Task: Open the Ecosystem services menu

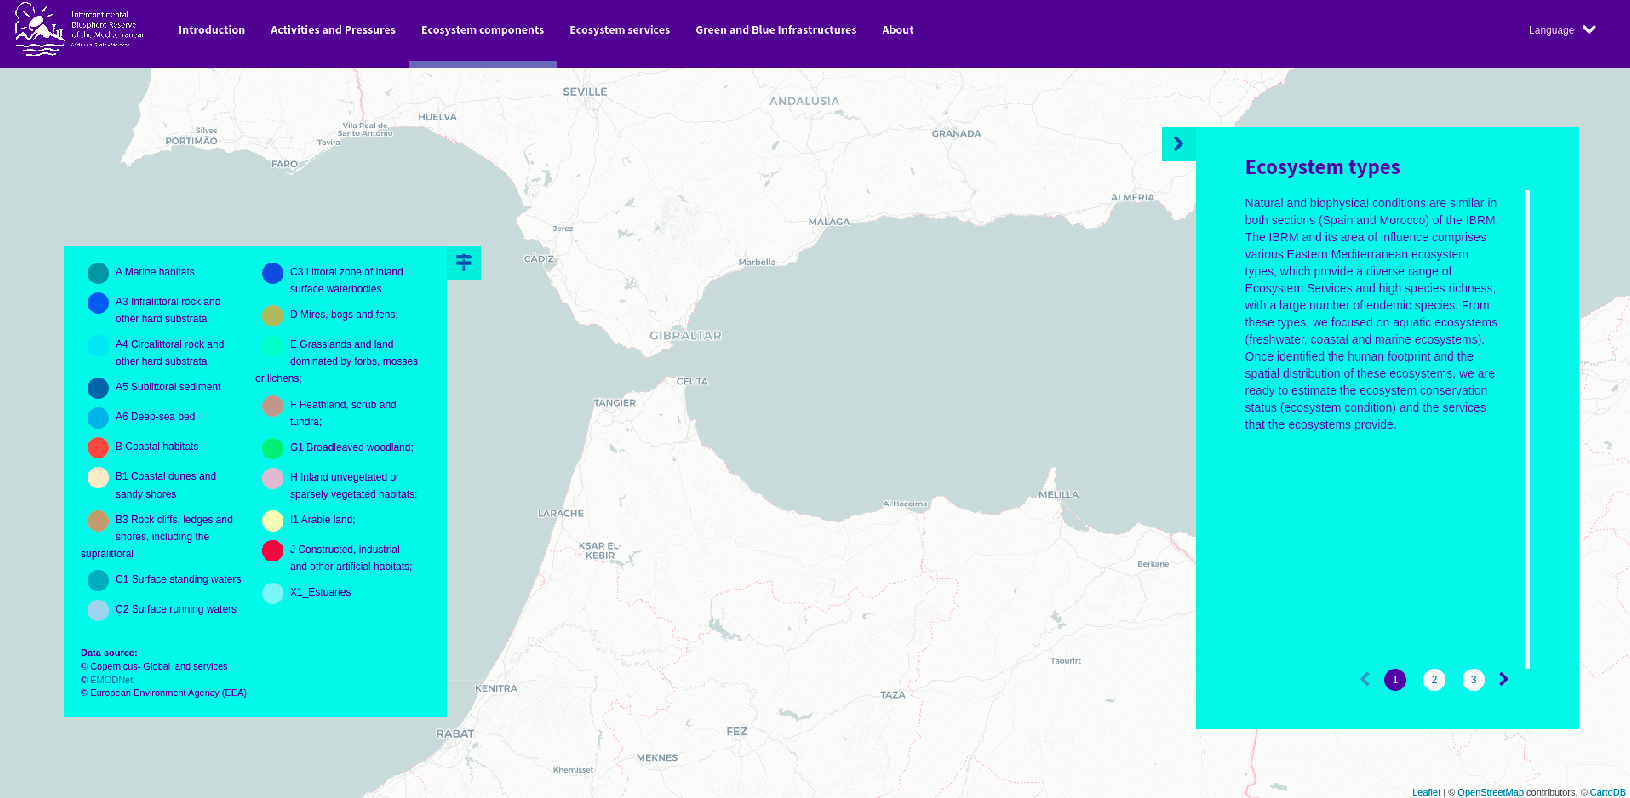Action: tap(620, 30)
